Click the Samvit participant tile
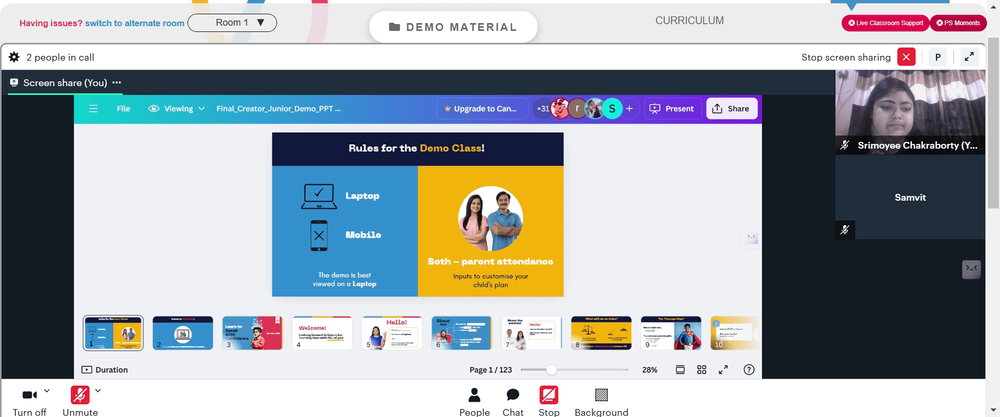1000x417 pixels. click(910, 198)
